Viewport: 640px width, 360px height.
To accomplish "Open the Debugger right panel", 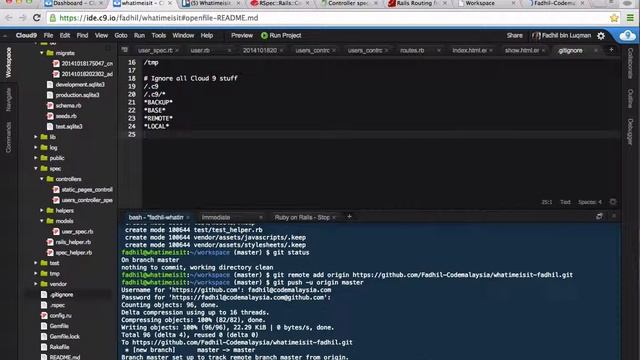I will pyautogui.click(x=630, y=131).
